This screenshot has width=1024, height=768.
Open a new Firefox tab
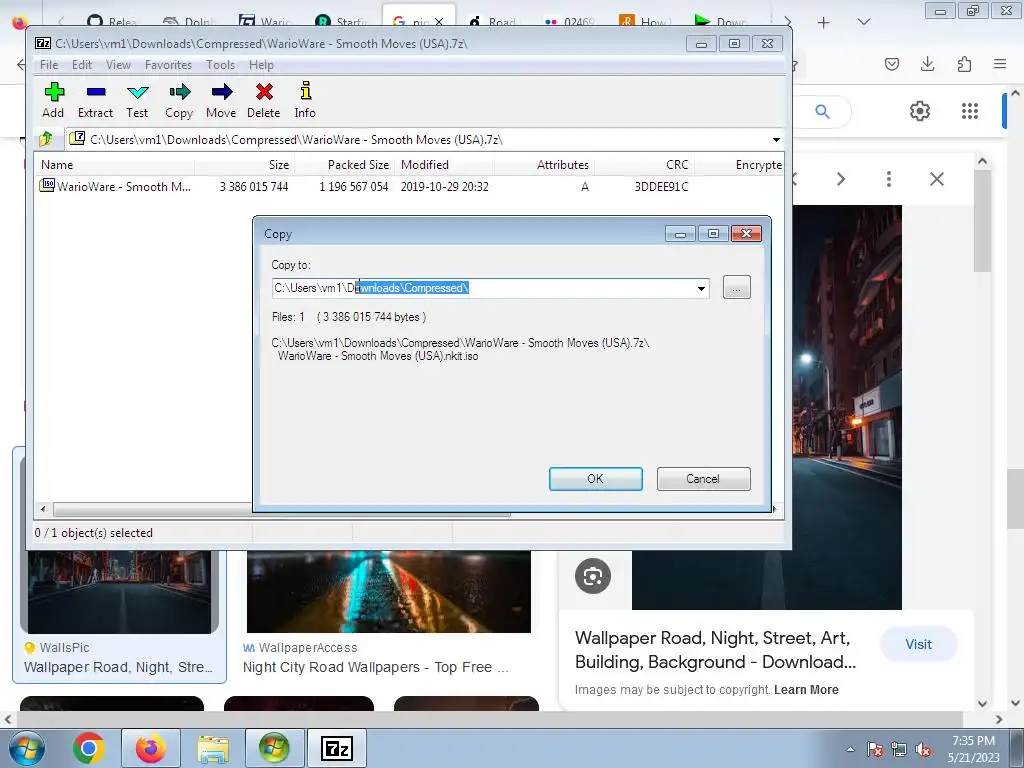point(824,23)
